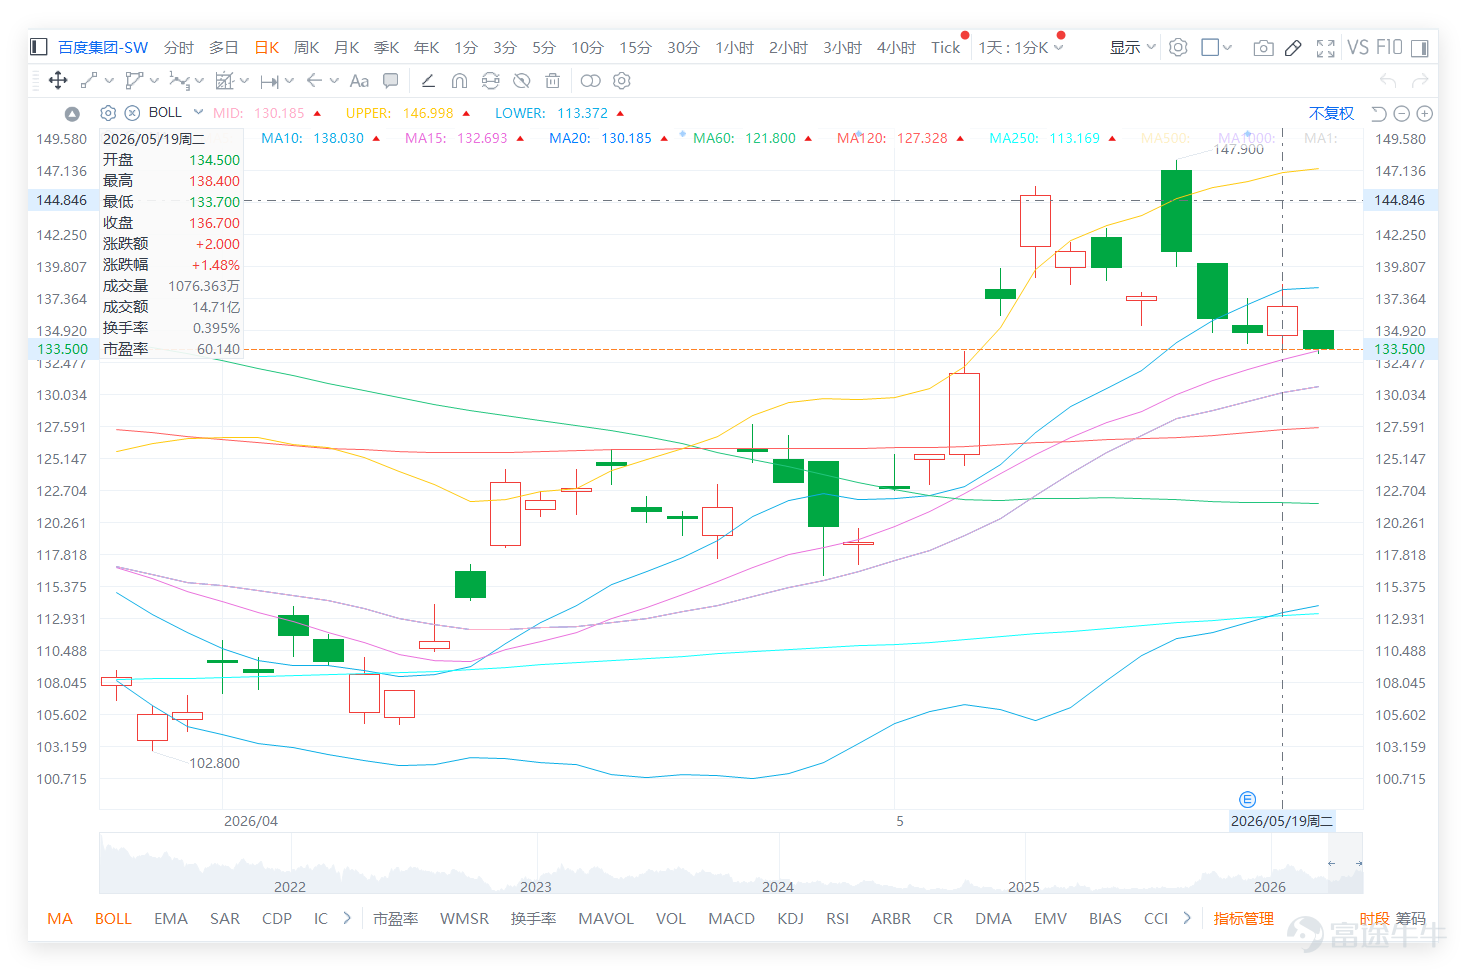The width and height of the screenshot is (1467, 971).
Task: Open 指标管理 indicator management
Action: (x=1244, y=918)
